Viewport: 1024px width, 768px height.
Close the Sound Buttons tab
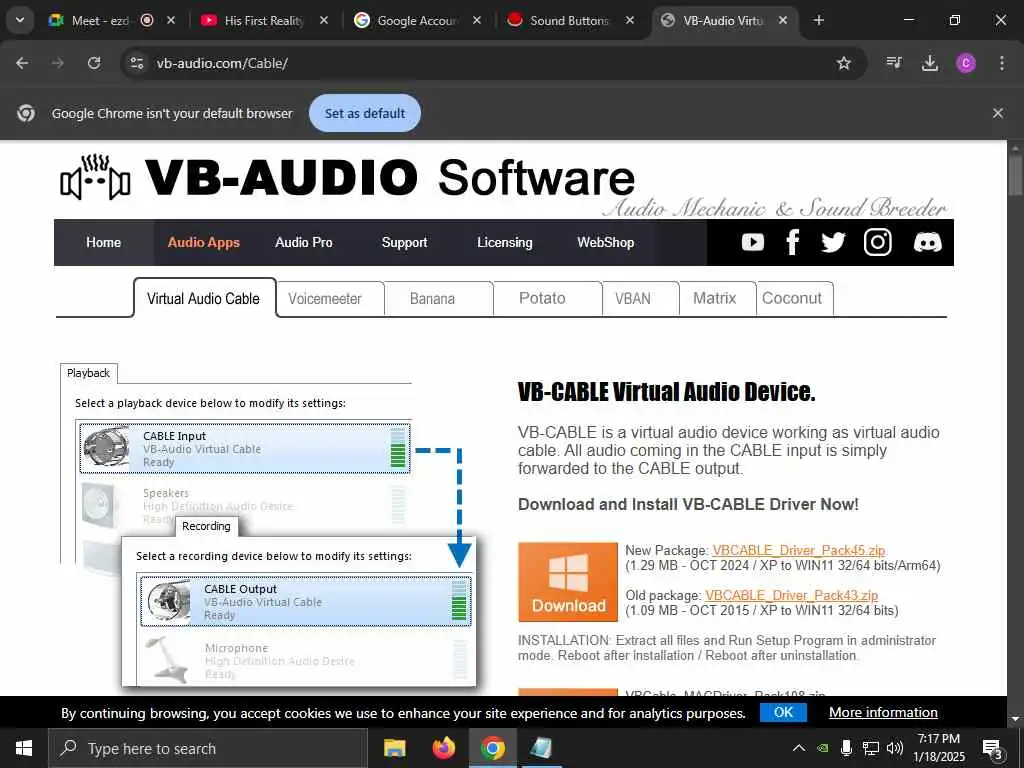click(x=630, y=20)
